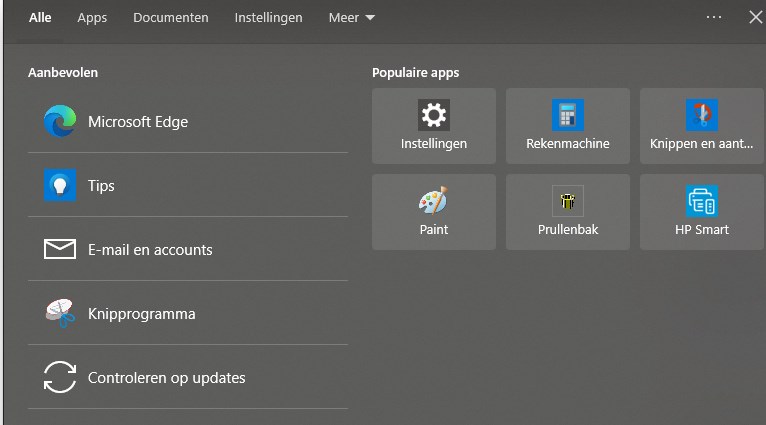
Task: Open the Knippen en aantekenen tile
Action: pyautogui.click(x=702, y=126)
